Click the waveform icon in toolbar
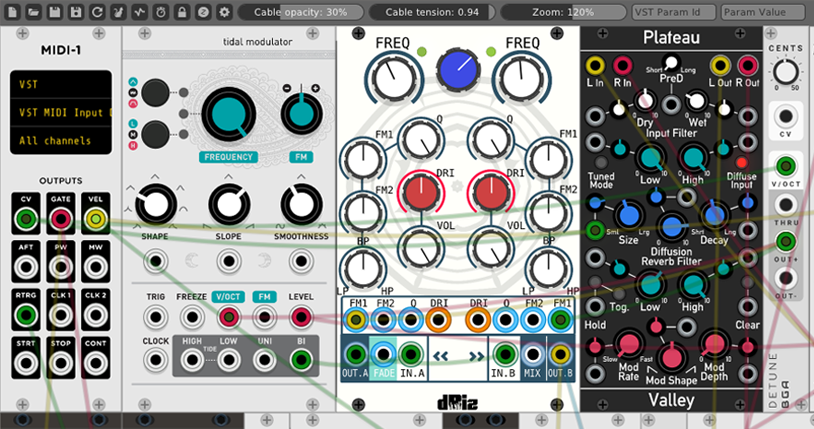This screenshot has height=429, width=814. pos(141,12)
